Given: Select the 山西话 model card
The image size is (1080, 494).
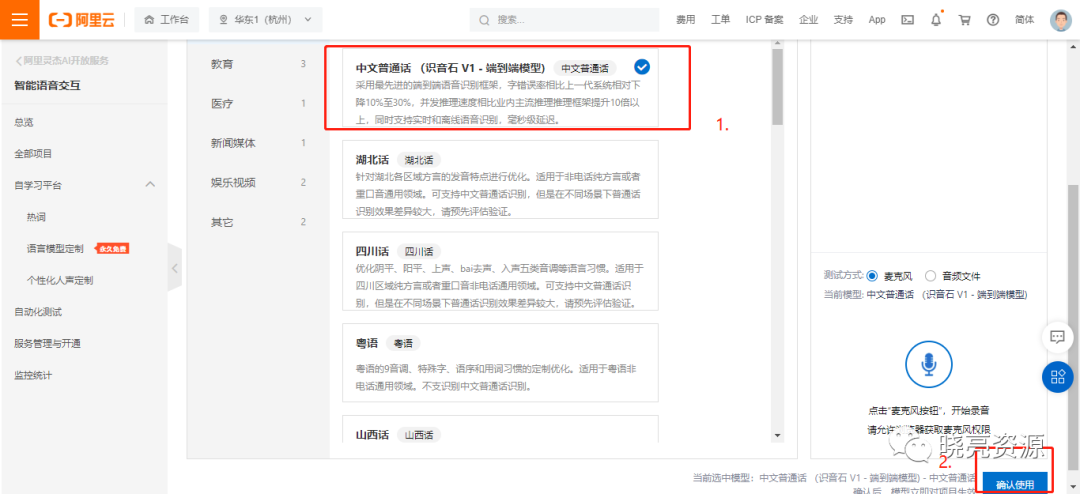Looking at the screenshot, I should click(x=500, y=429).
